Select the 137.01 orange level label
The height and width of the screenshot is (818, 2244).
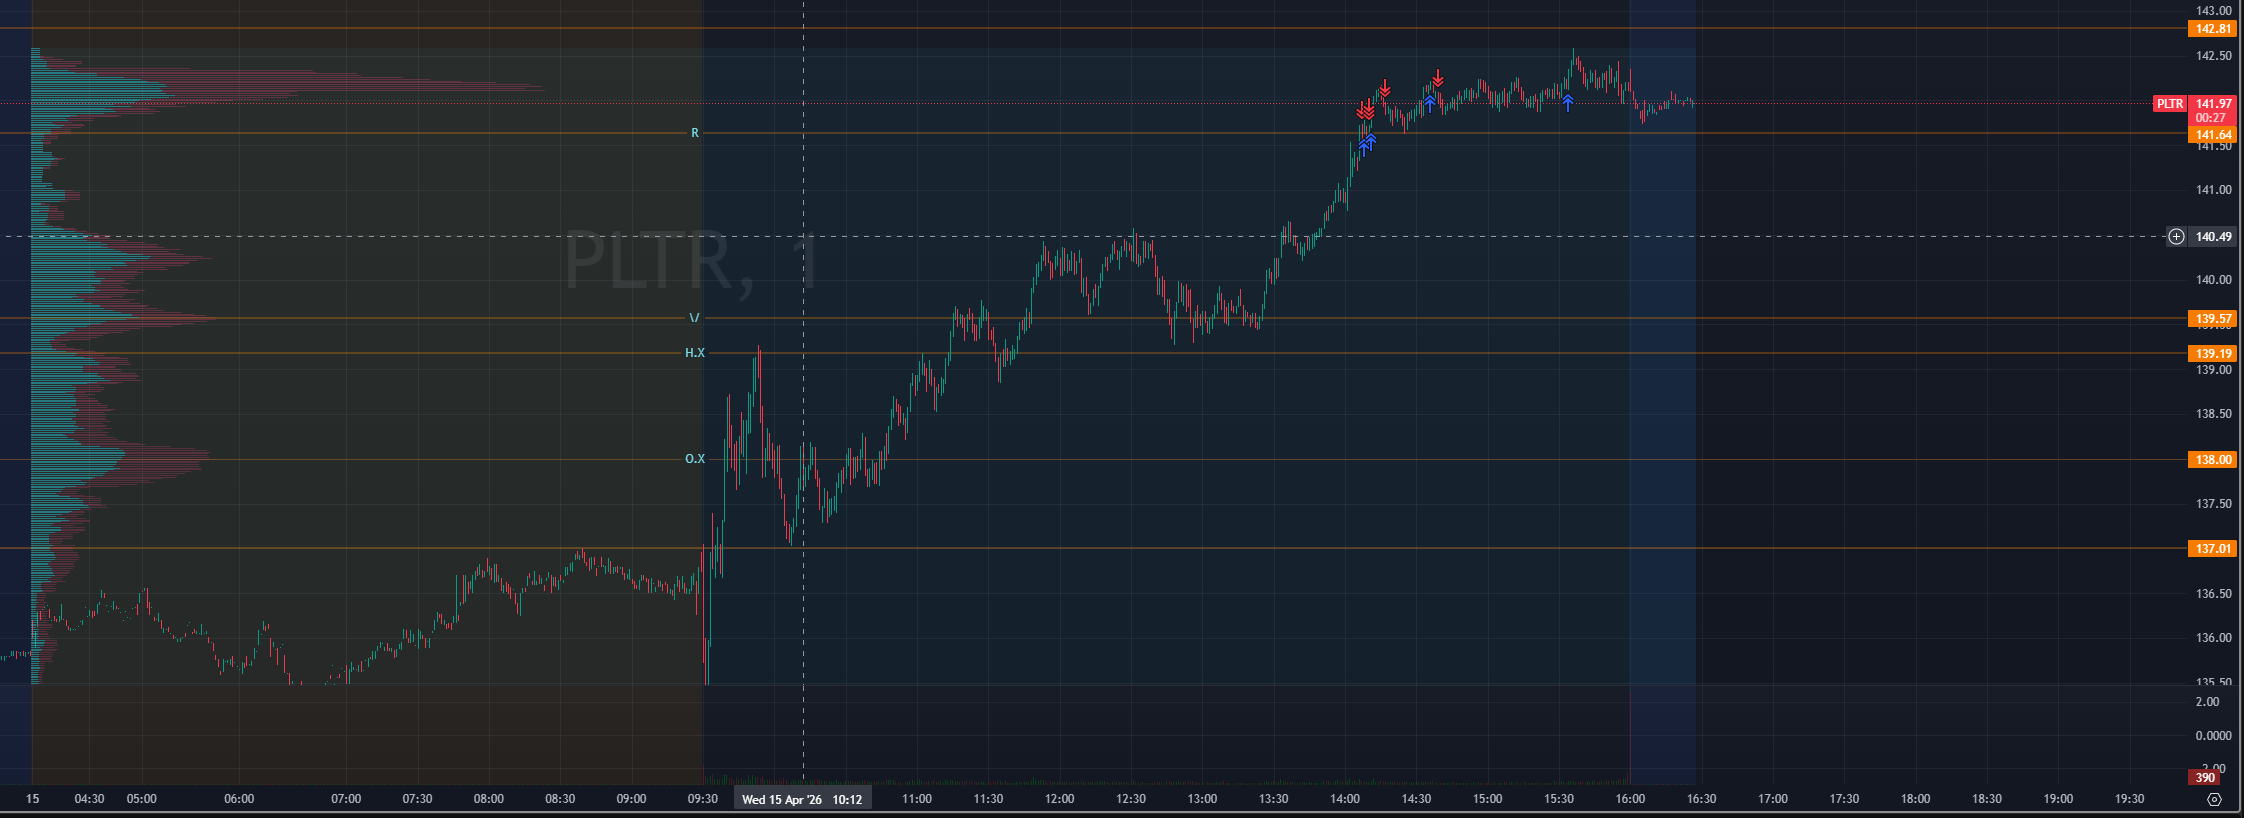tap(2213, 549)
